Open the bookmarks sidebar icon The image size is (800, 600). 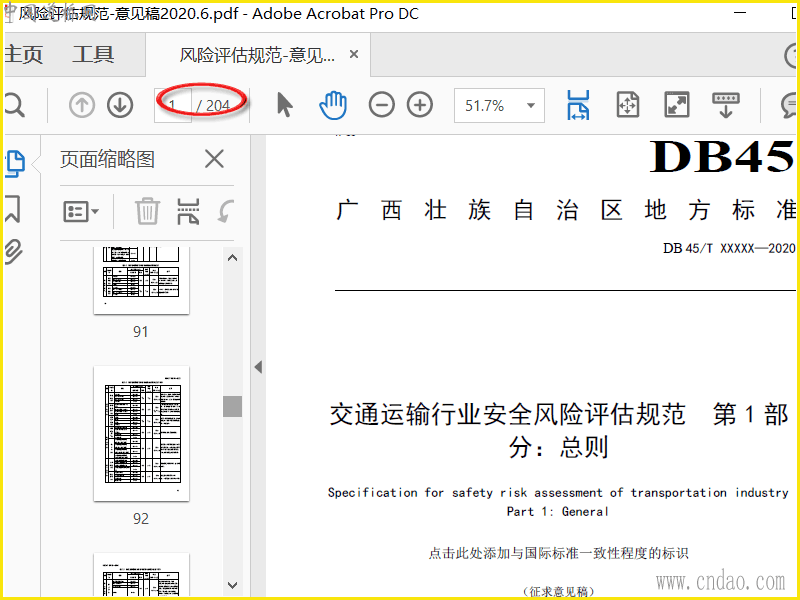coord(13,209)
